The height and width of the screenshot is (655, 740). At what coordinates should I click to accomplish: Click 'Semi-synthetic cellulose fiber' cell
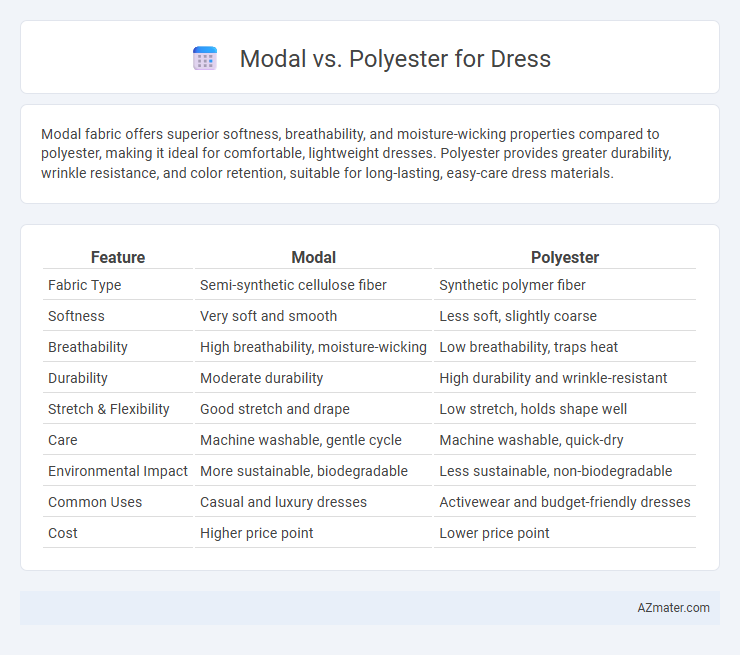click(x=293, y=285)
